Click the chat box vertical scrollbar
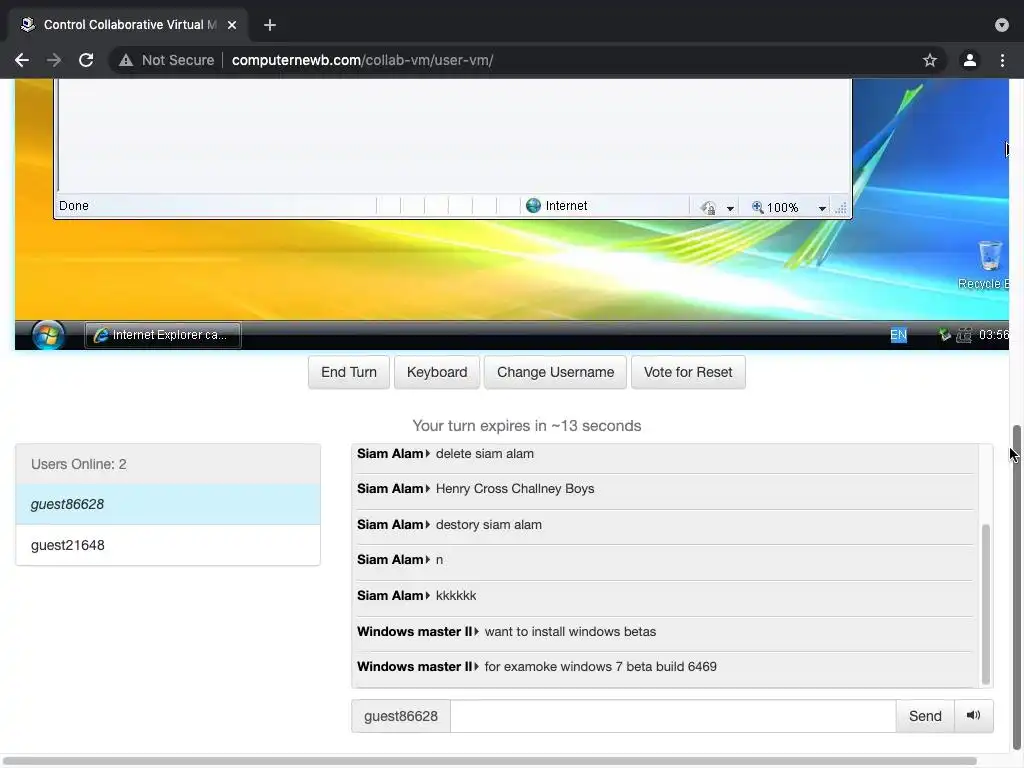The width and height of the screenshot is (1024, 768). (x=985, y=603)
